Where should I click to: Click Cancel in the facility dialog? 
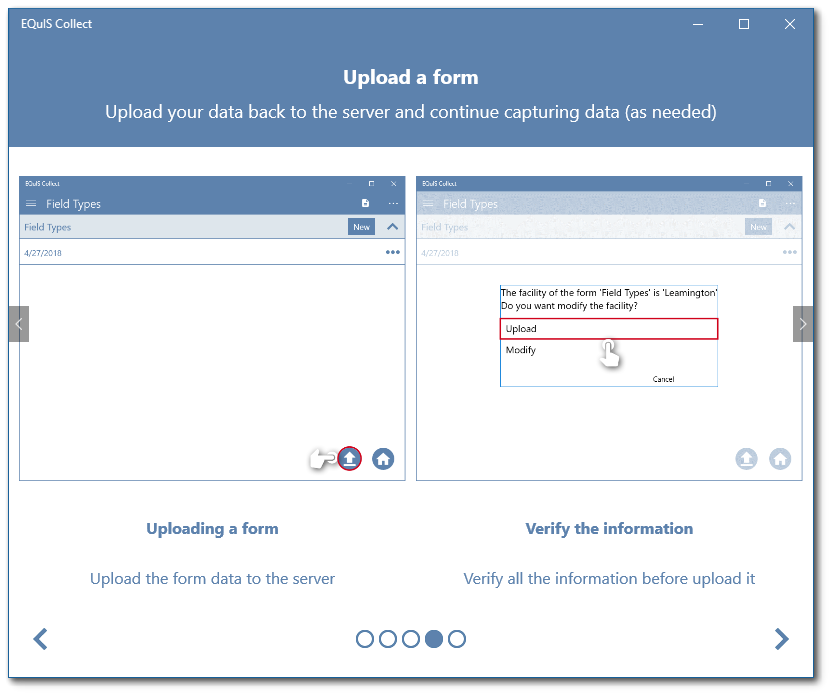pos(663,379)
